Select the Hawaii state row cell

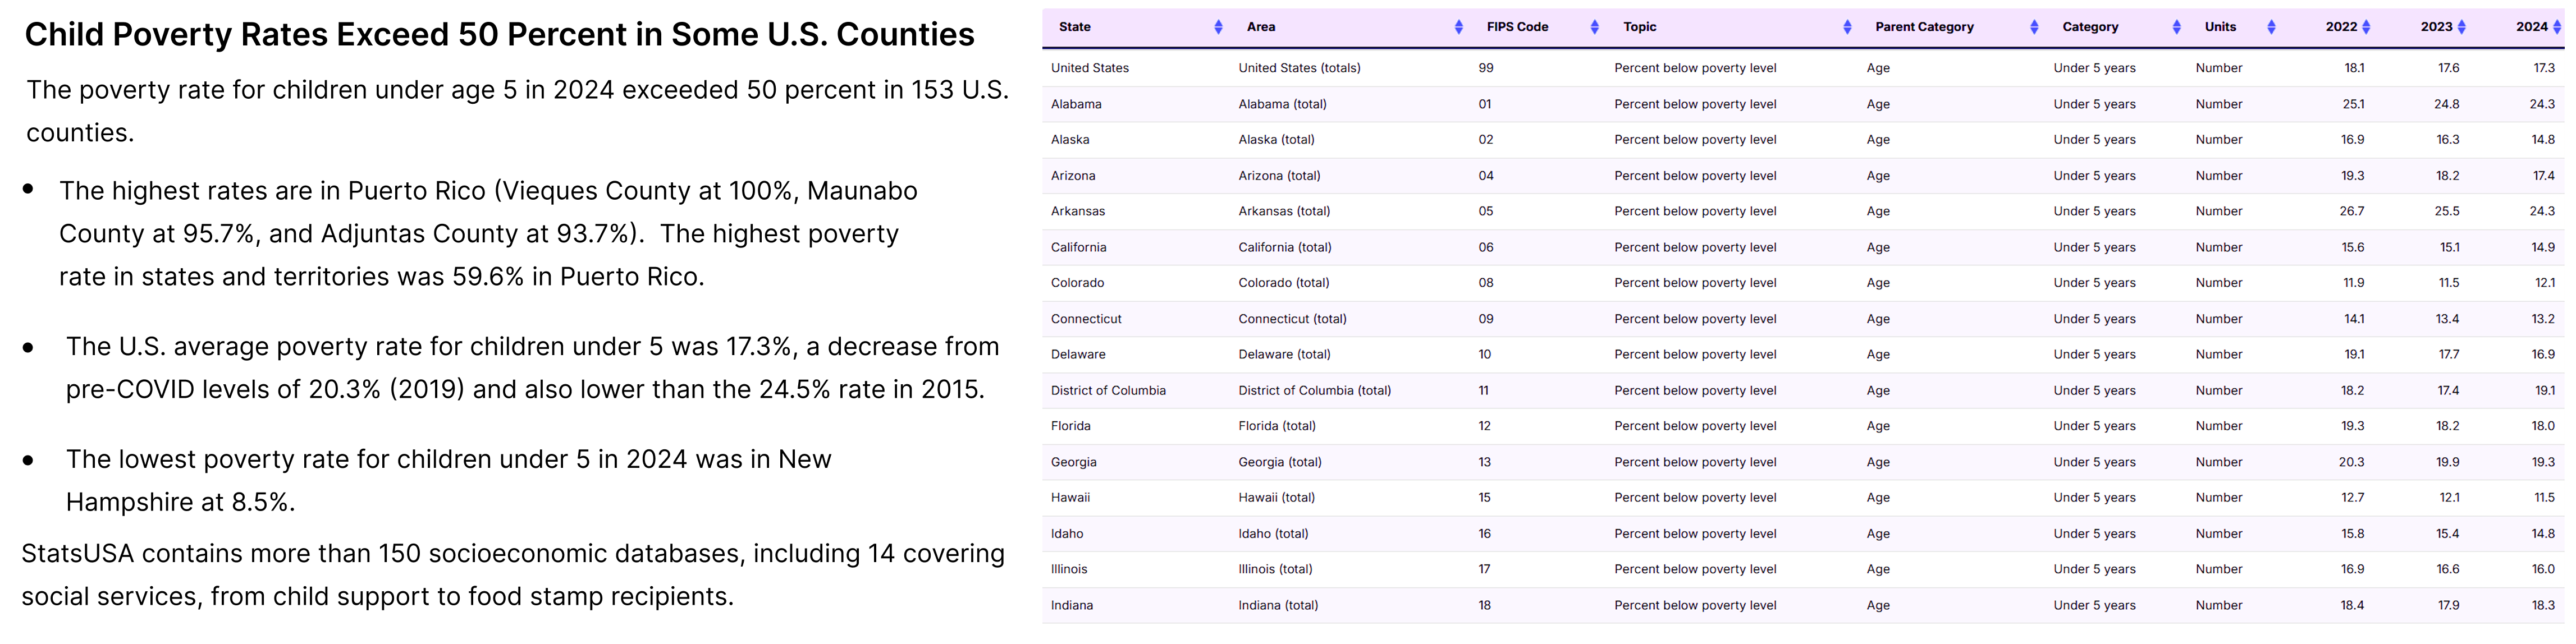[1070, 497]
